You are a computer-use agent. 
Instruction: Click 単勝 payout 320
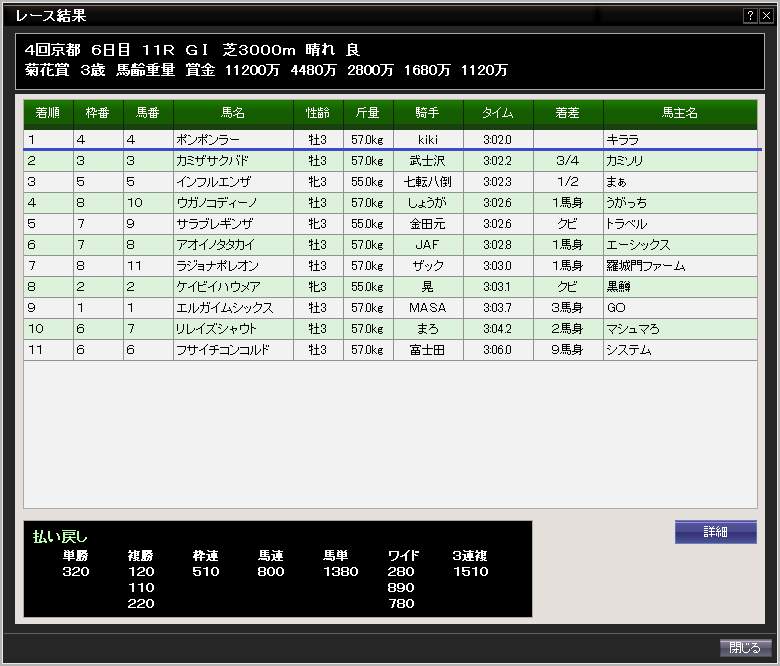[x=76, y=571]
